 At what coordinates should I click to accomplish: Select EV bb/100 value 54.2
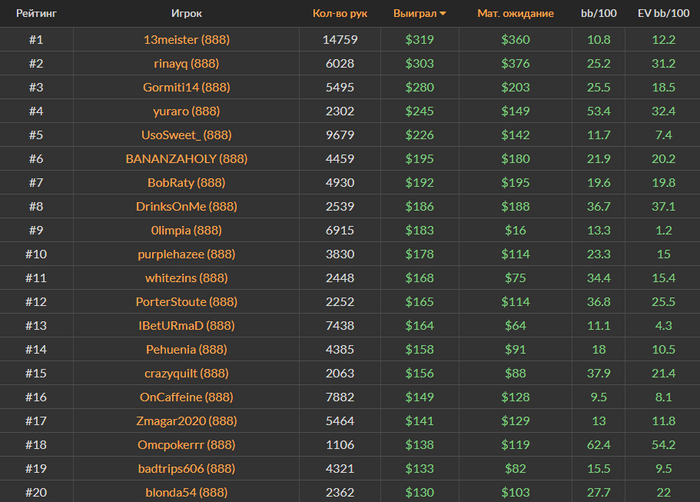pos(663,444)
